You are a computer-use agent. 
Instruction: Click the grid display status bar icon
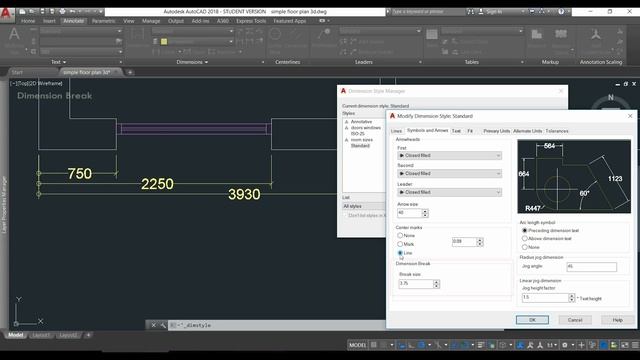(x=373, y=345)
